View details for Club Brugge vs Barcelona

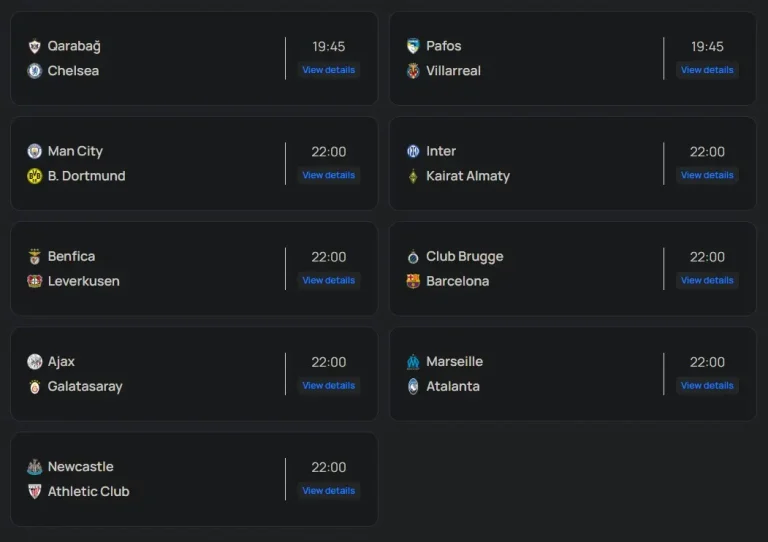coord(707,280)
